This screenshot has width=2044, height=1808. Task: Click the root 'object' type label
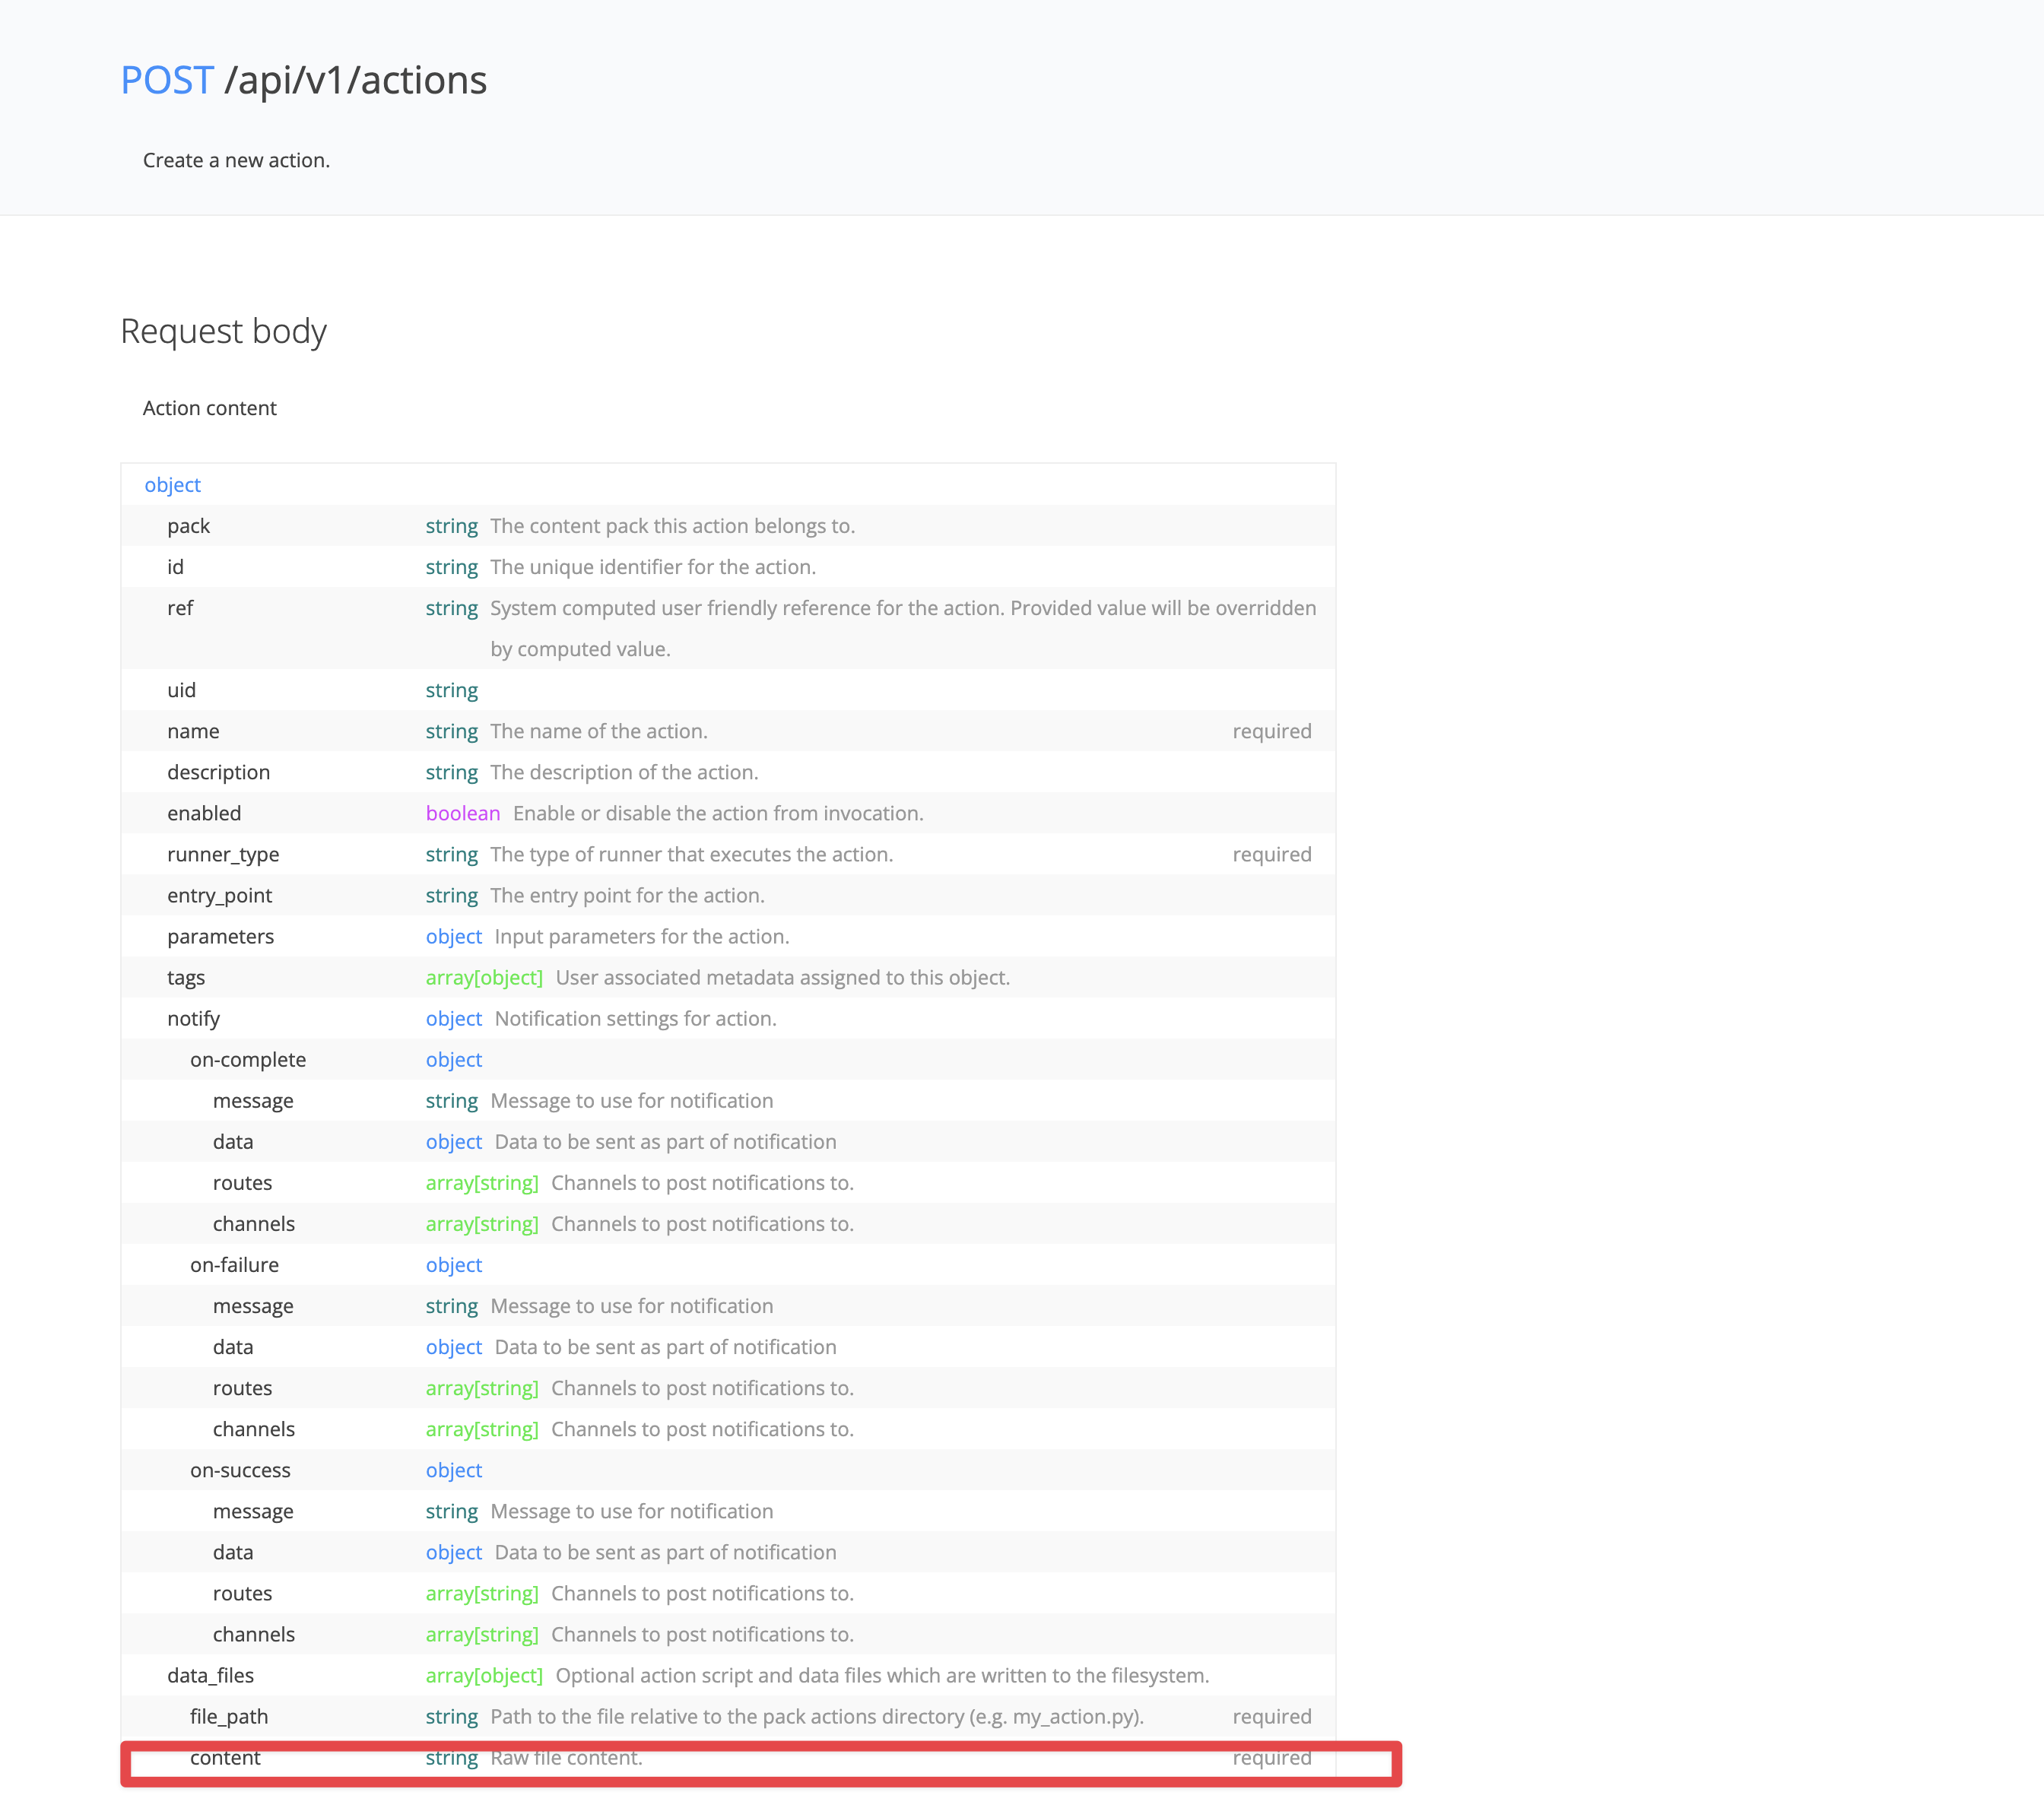click(x=172, y=485)
